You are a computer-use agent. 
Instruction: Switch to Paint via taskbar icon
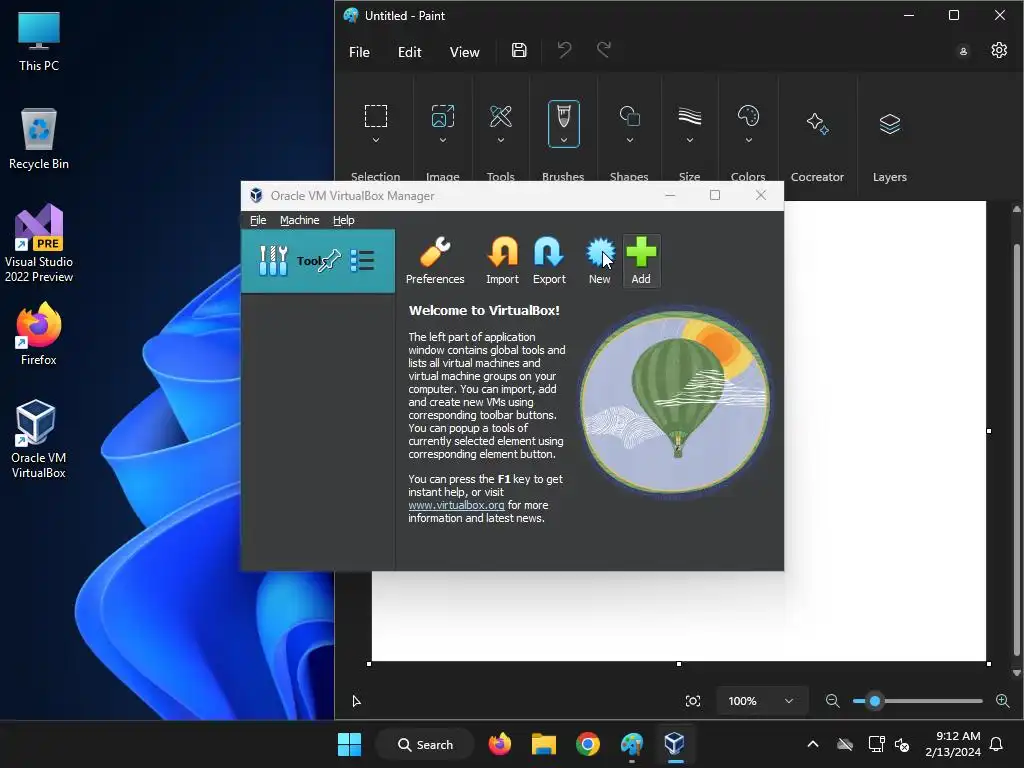(632, 744)
